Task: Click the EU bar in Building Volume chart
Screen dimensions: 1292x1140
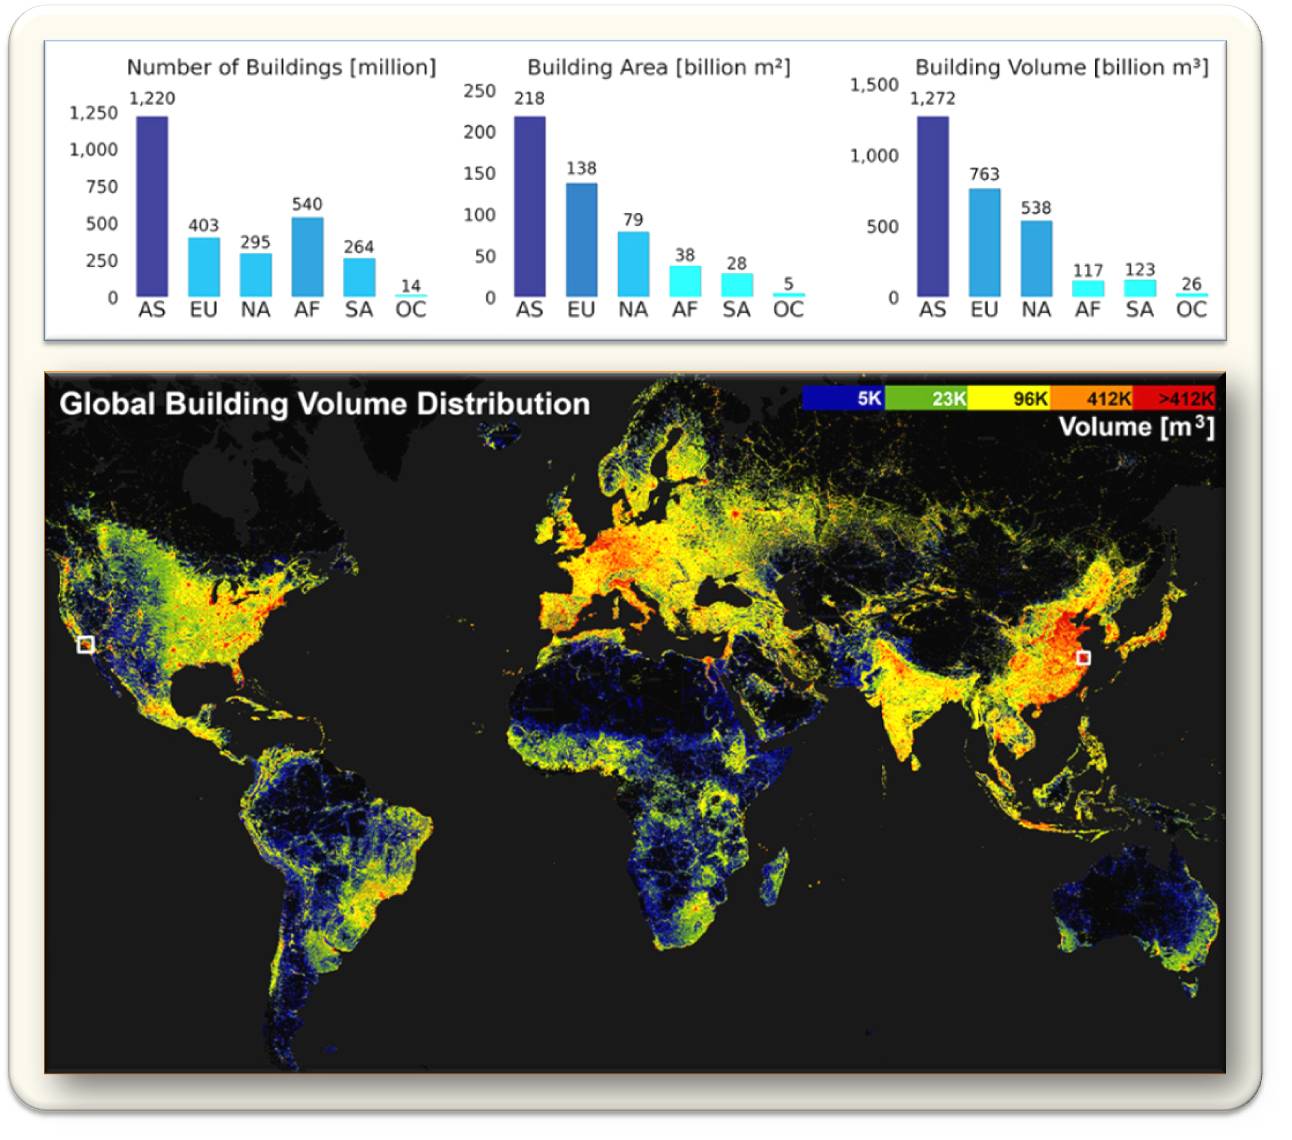Action: click(984, 242)
